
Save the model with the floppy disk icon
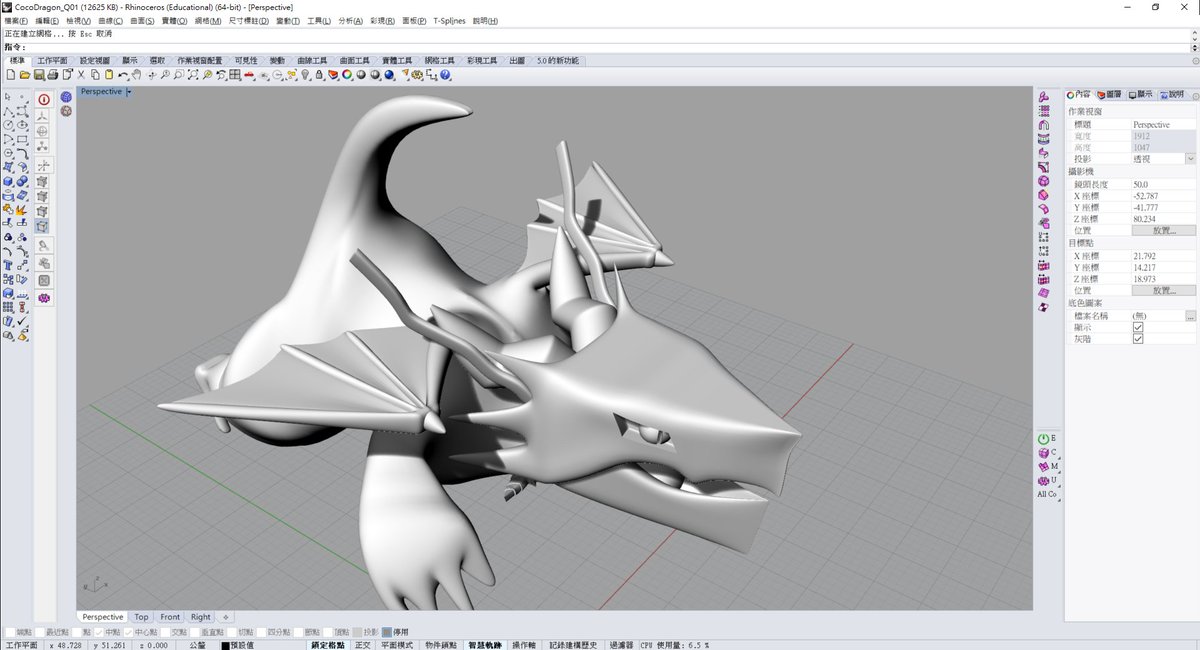(39, 75)
